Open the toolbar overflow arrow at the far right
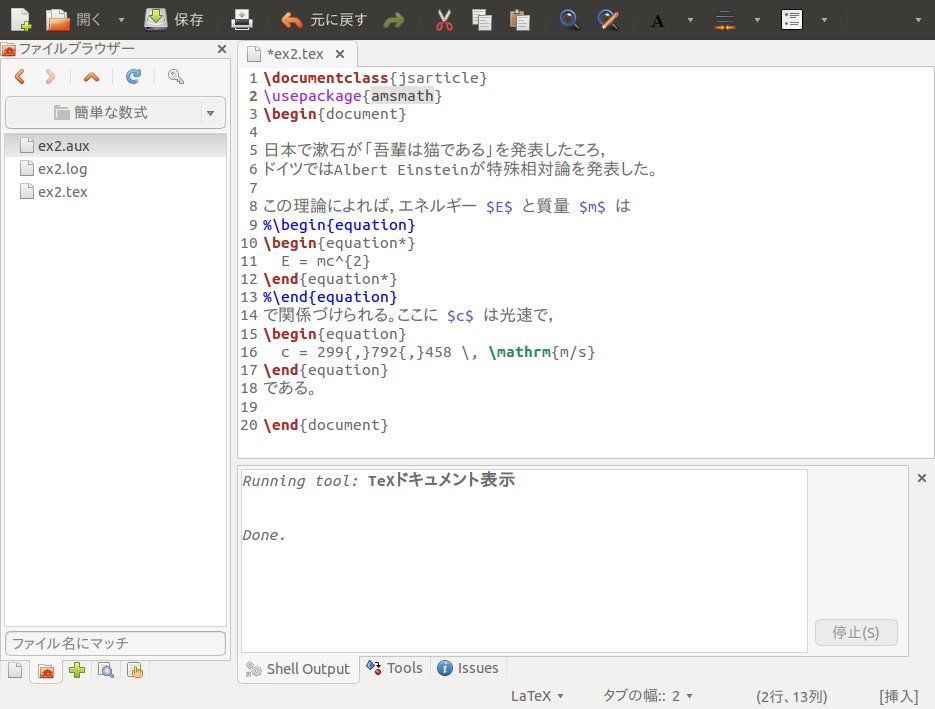Image resolution: width=935 pixels, height=709 pixels. (918, 20)
